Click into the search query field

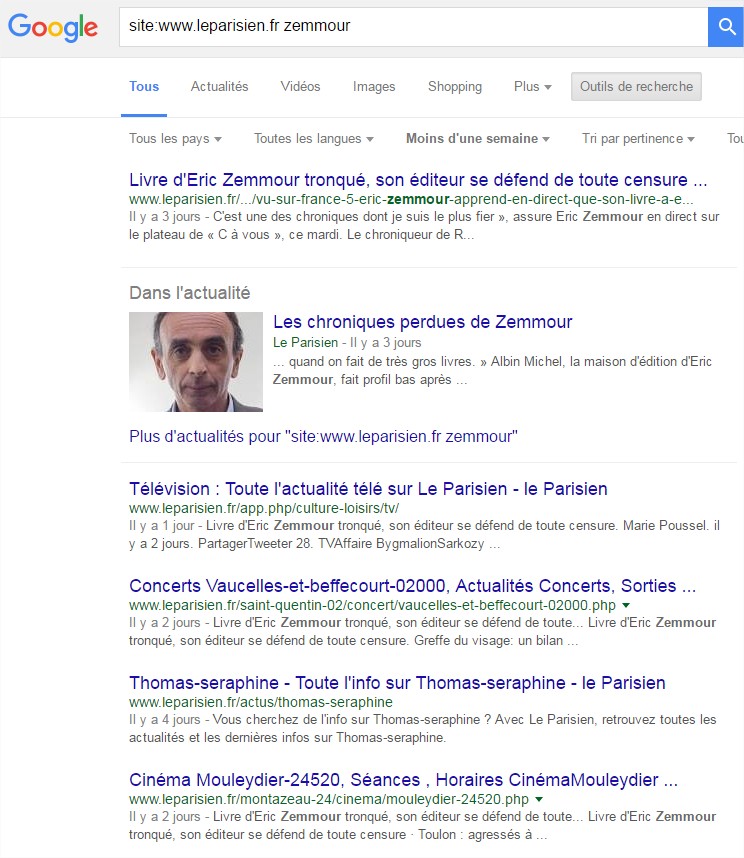click(413, 27)
